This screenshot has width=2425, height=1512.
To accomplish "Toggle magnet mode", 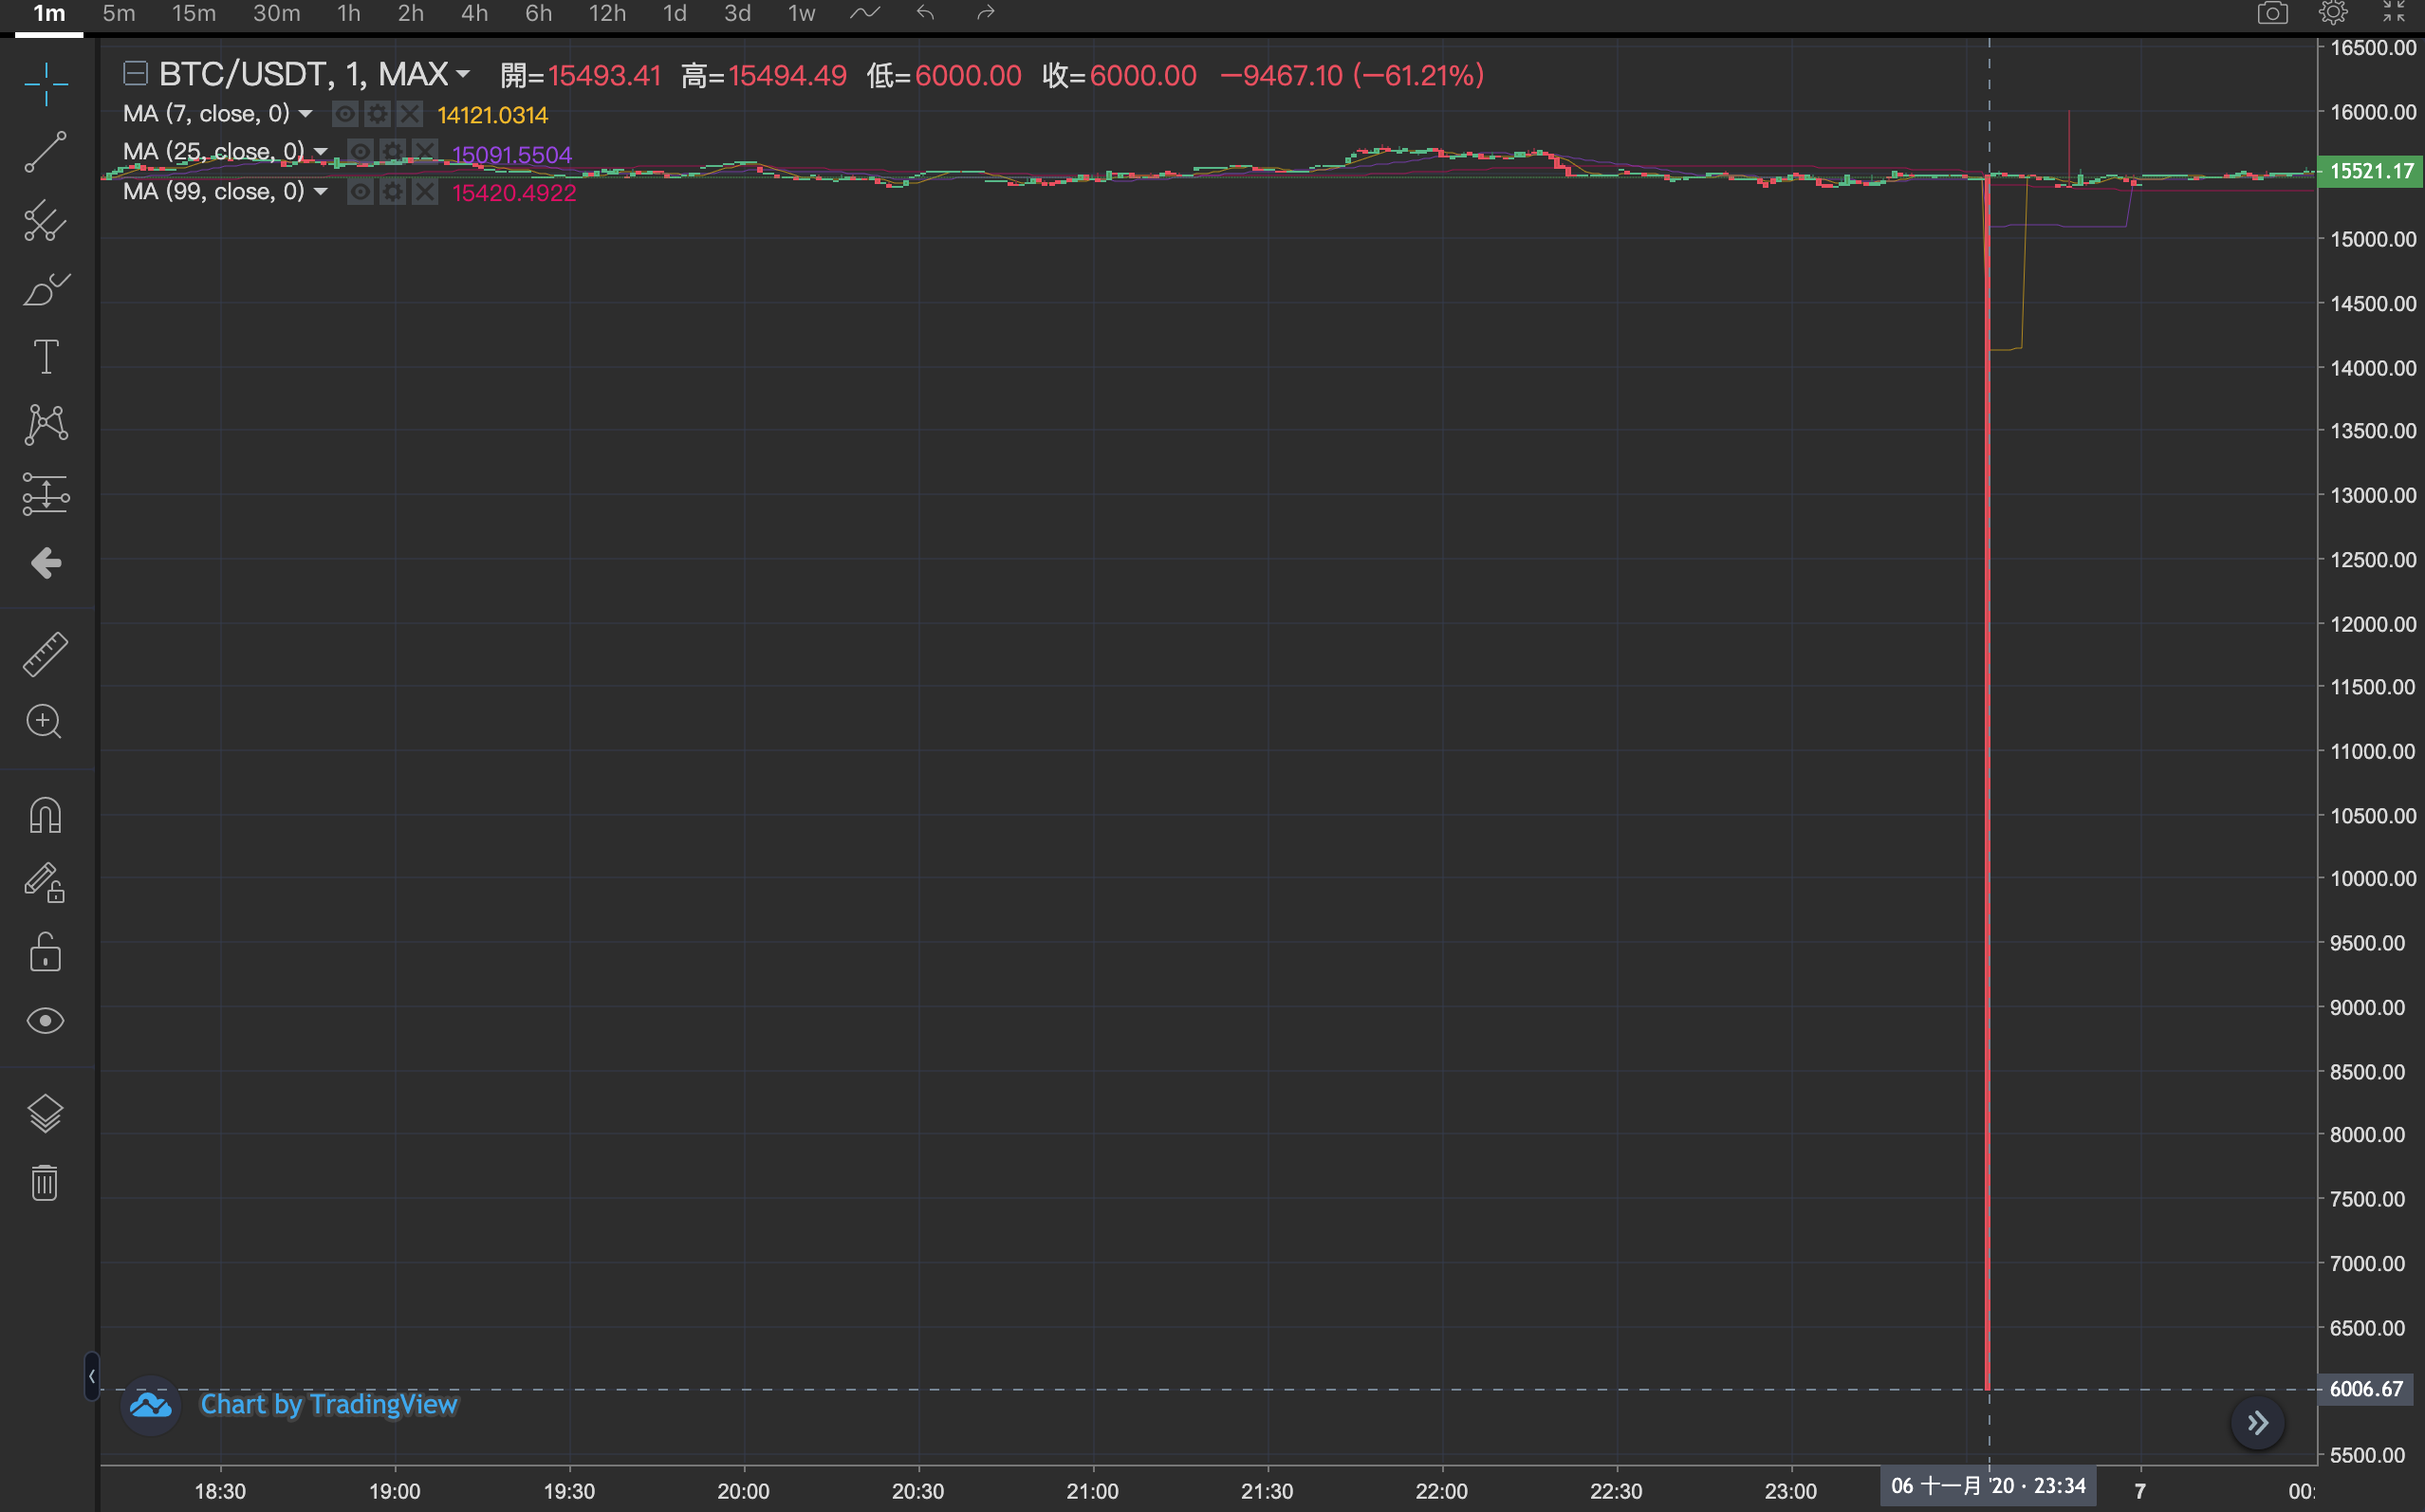I will coord(46,815).
